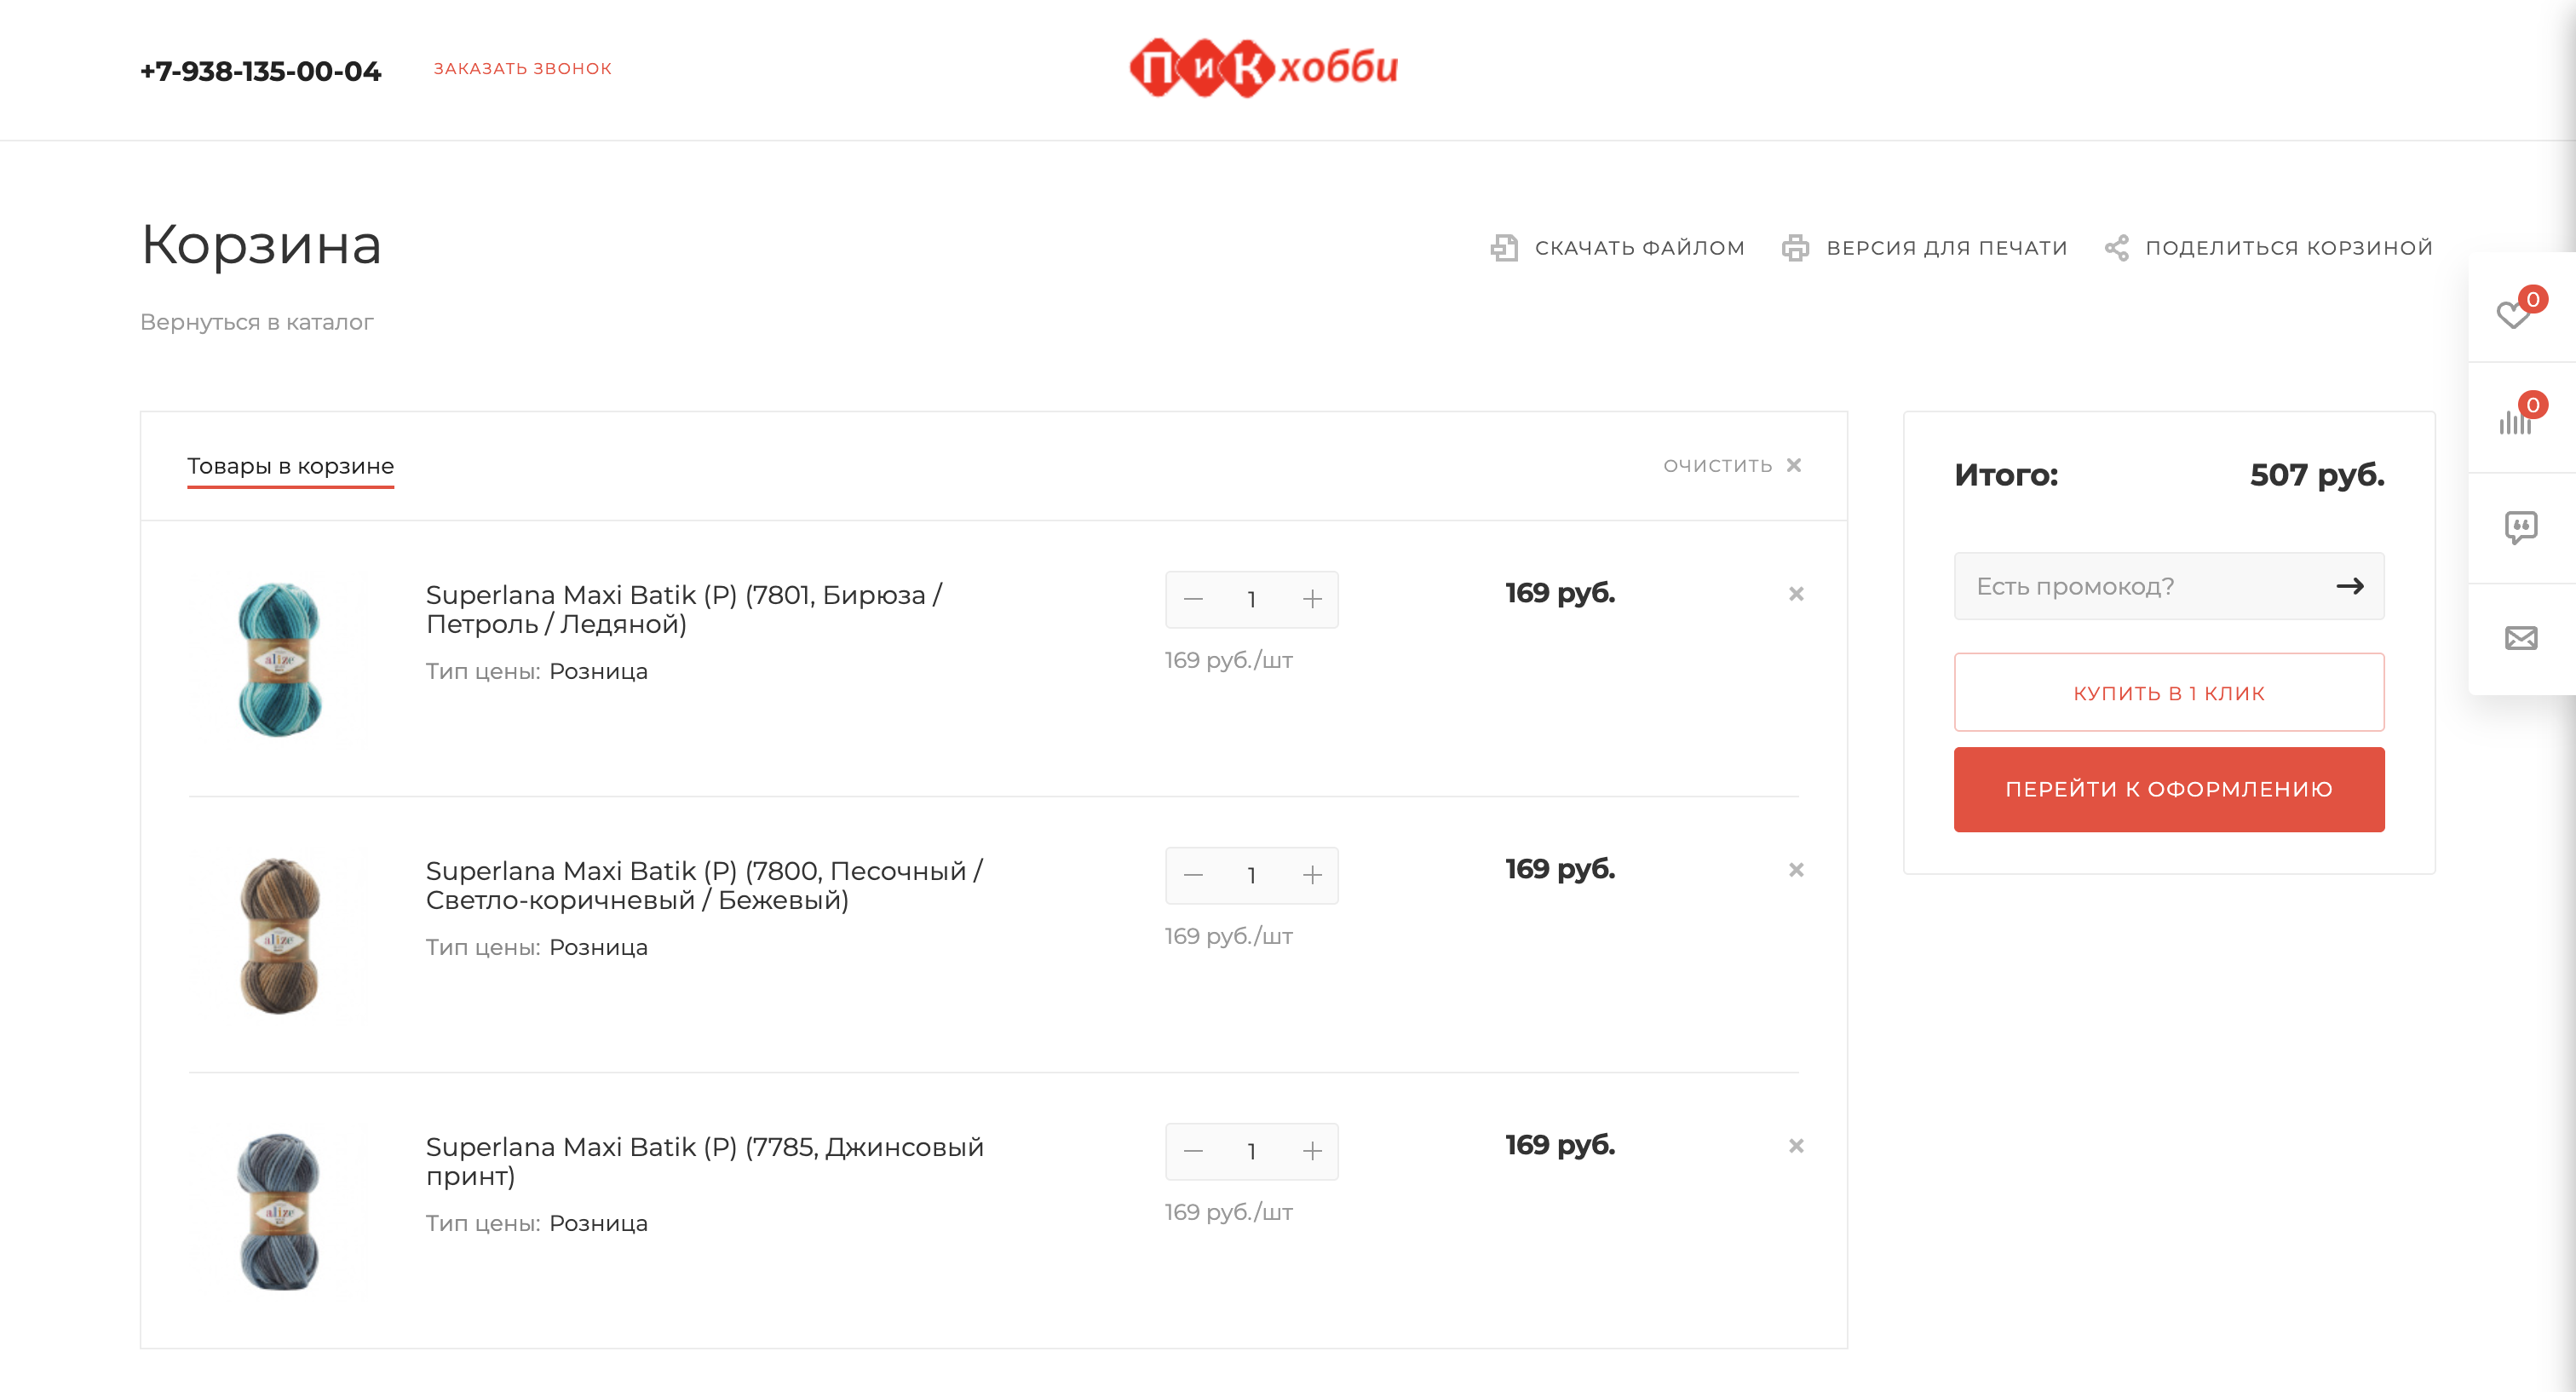
Task: Click quantity field of 7800 Песочный item
Action: point(1252,876)
